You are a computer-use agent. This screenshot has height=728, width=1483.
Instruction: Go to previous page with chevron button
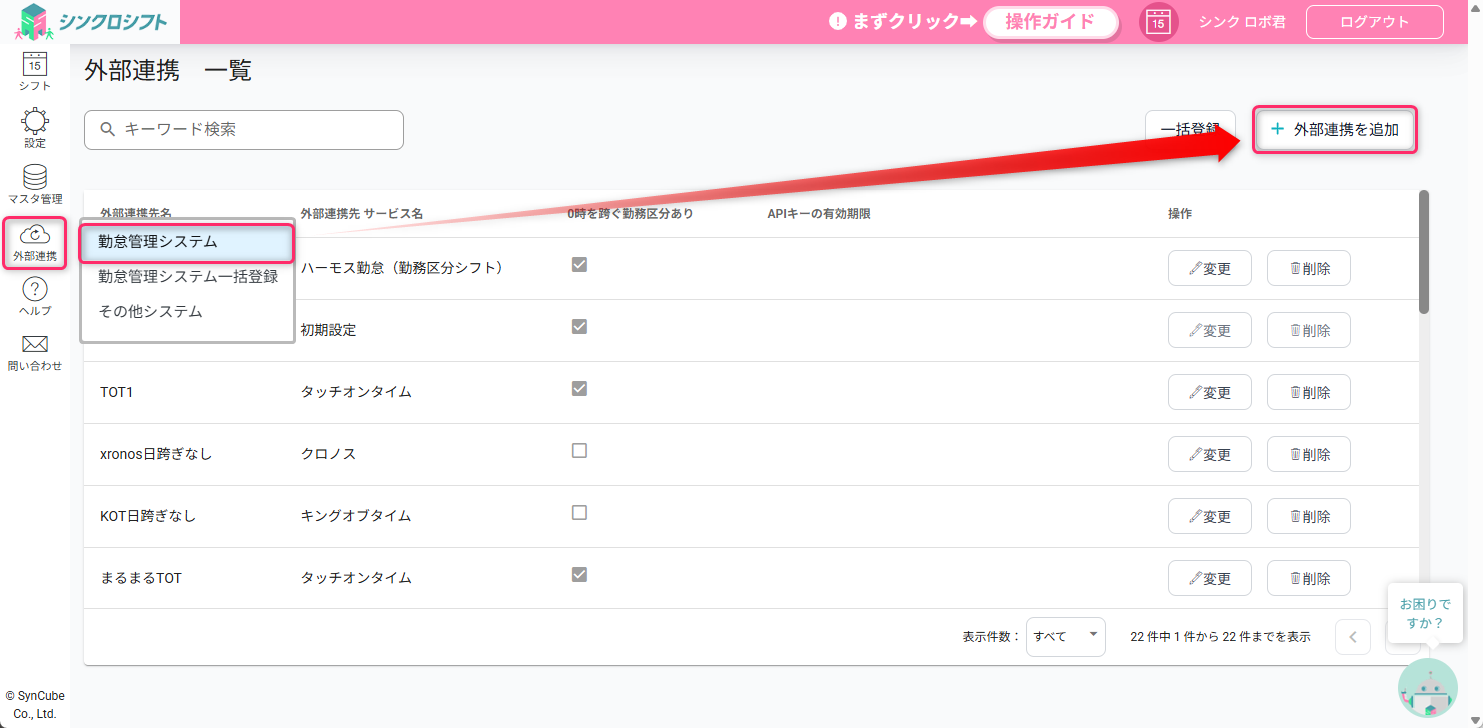pyautogui.click(x=1353, y=636)
